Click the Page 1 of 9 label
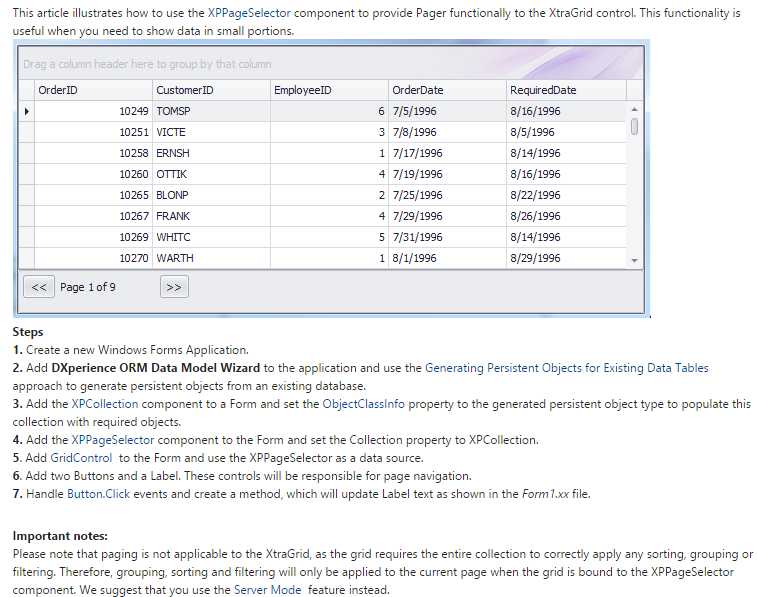Viewport: 757px width, 597px height. pos(88,287)
